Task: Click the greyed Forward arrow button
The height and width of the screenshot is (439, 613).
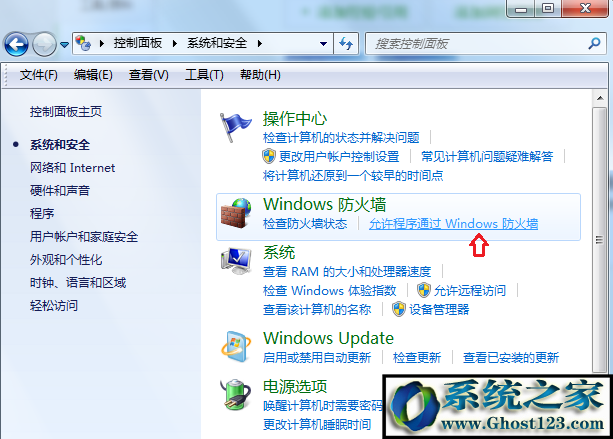Action: pyautogui.click(x=44, y=44)
